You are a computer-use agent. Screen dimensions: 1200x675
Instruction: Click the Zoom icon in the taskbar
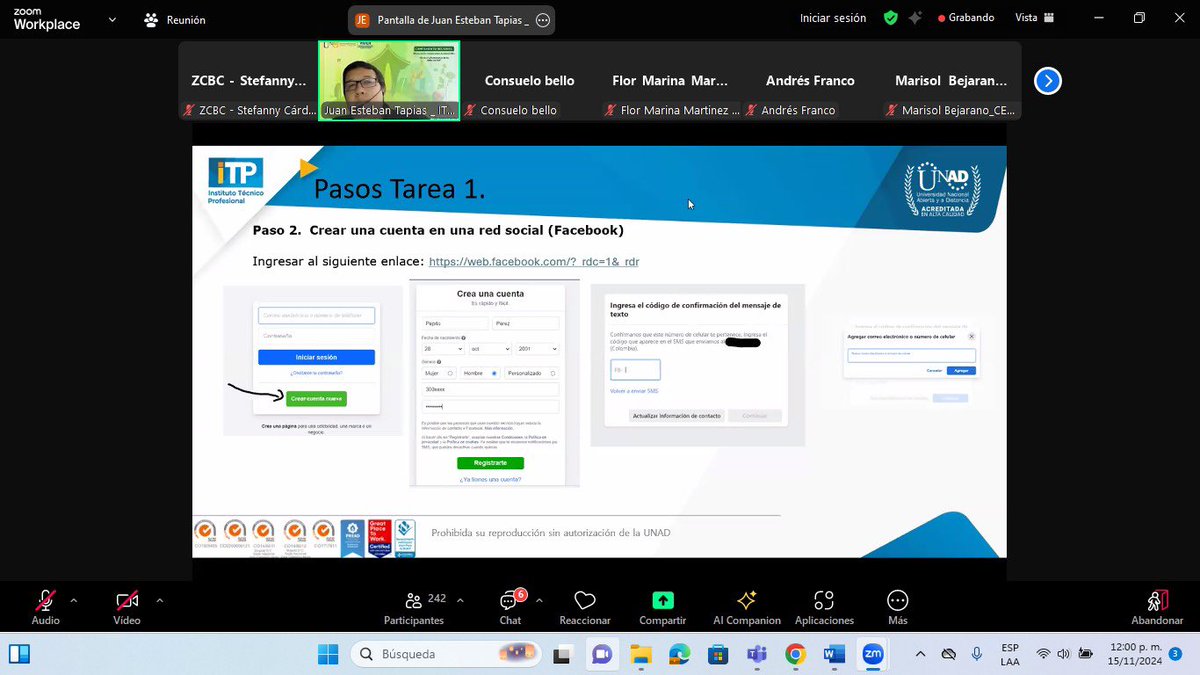click(x=873, y=654)
